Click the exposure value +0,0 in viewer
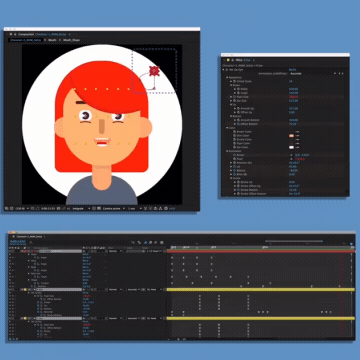 pos(172,208)
